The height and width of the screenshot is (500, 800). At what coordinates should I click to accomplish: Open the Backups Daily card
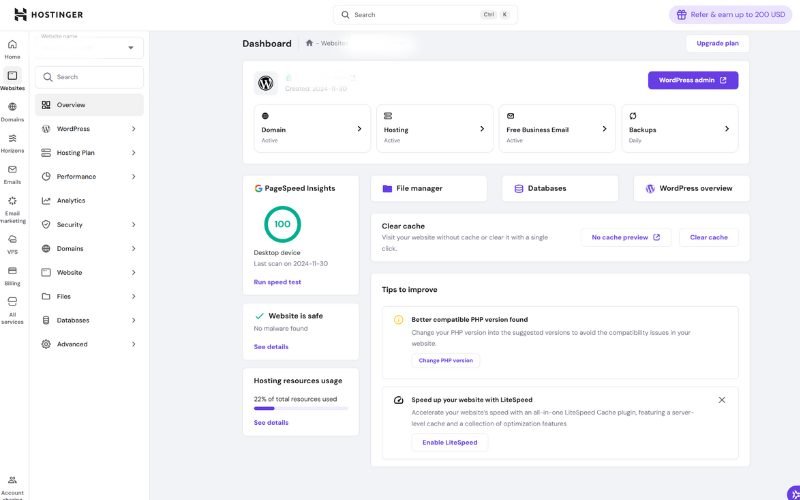[x=680, y=129]
